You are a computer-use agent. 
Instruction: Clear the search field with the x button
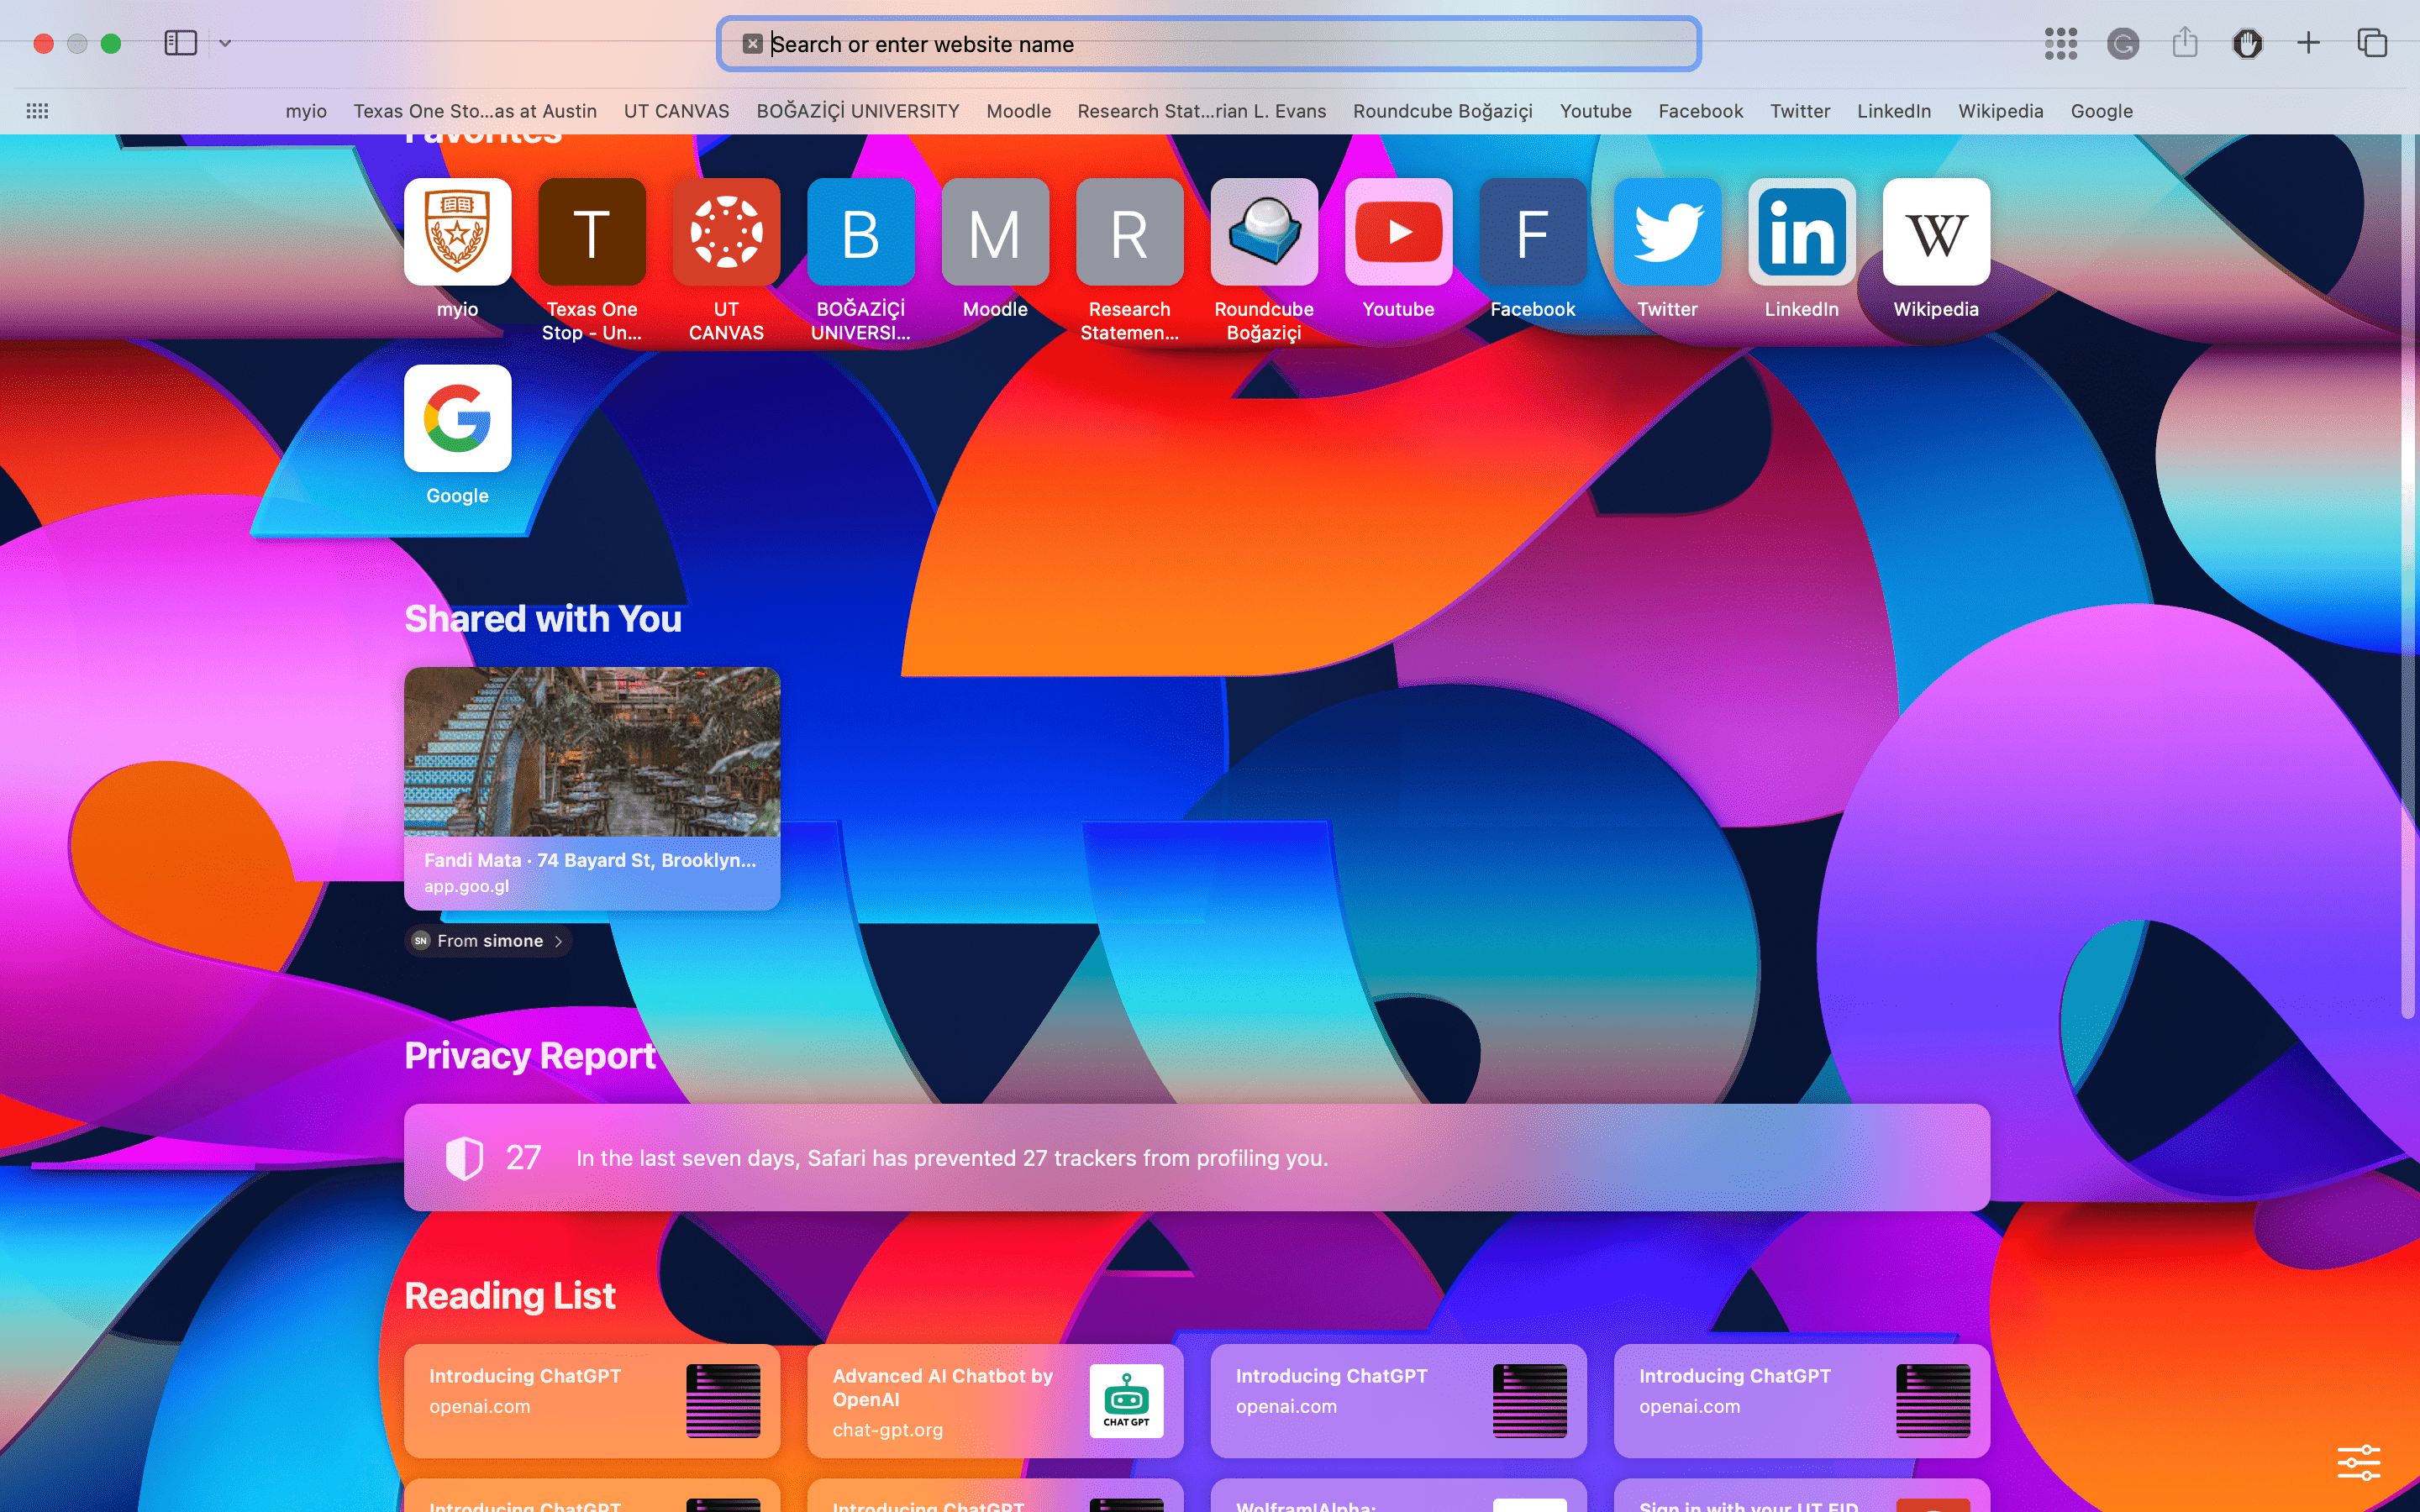[751, 43]
